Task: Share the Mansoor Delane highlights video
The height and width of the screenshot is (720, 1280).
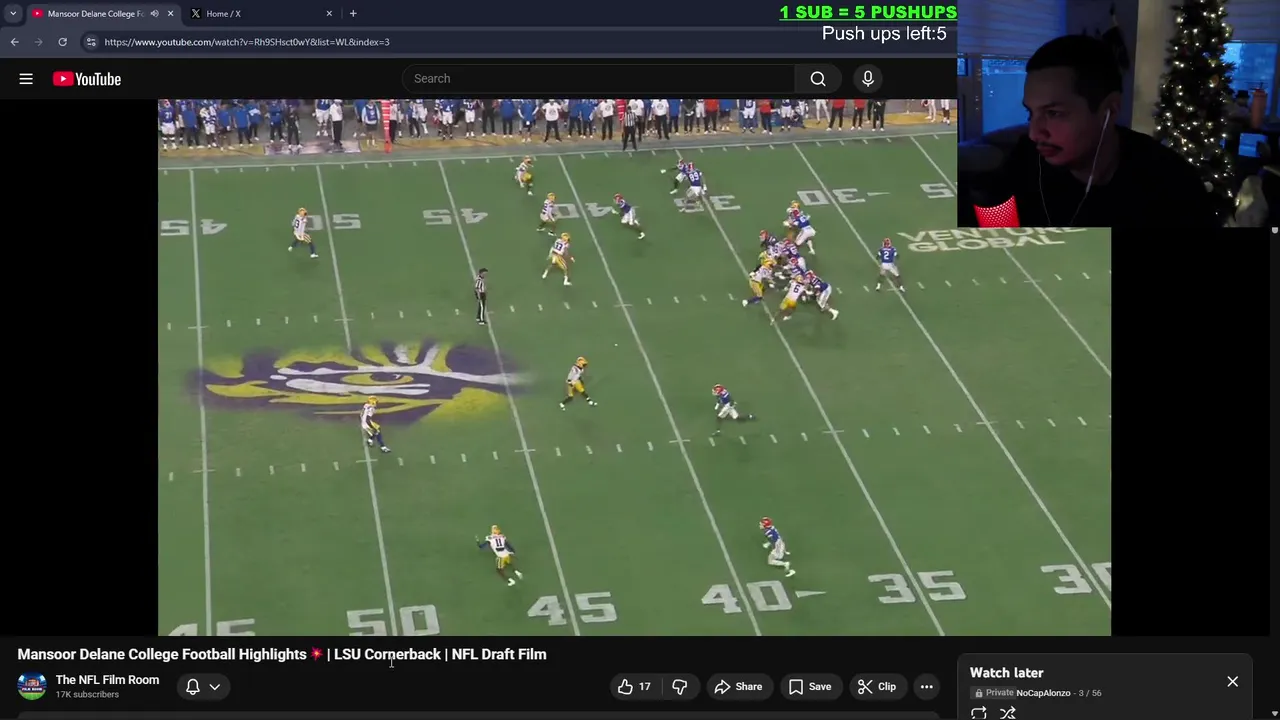Action: pyautogui.click(x=738, y=687)
